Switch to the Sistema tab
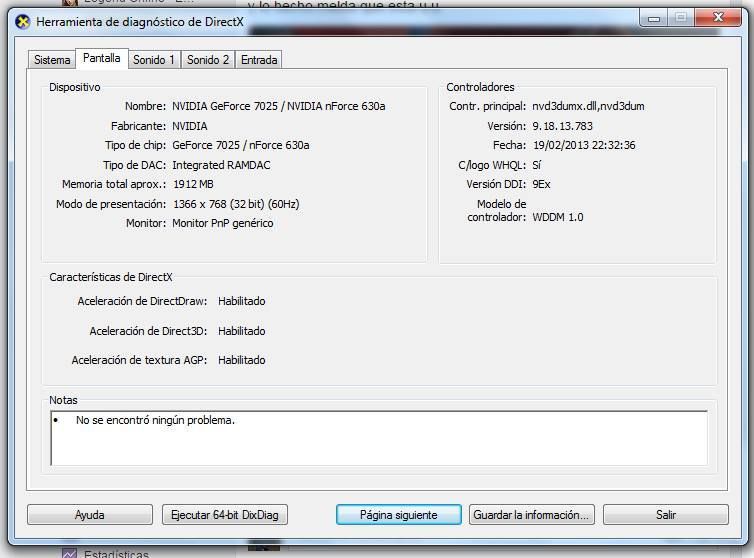The width and height of the screenshot is (754, 558). (52, 60)
